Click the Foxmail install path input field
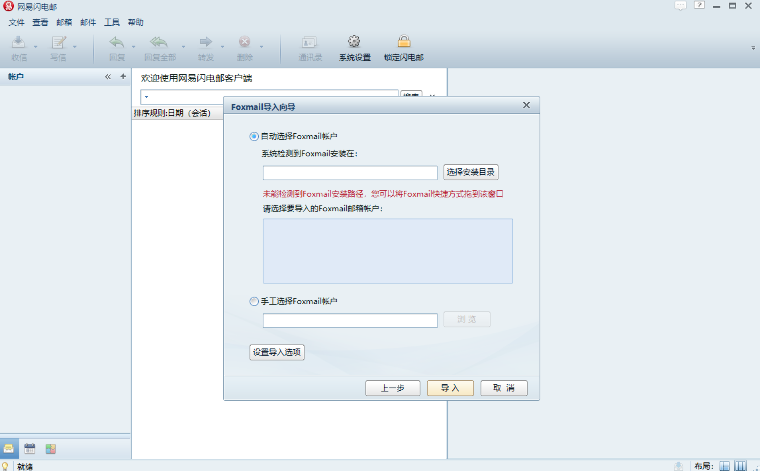This screenshot has height=471, width=760. point(350,173)
